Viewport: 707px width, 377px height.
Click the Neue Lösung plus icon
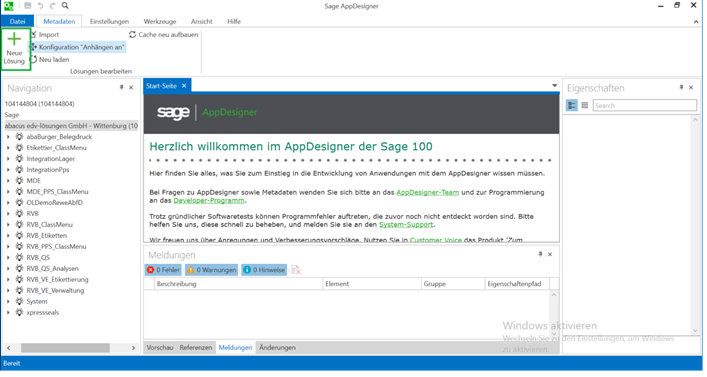click(x=14, y=39)
